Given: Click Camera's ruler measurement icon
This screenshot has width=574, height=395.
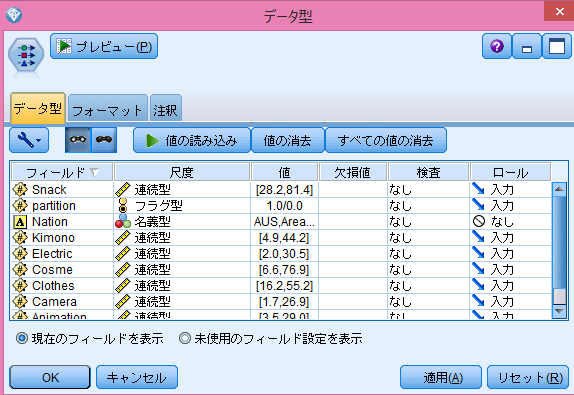Looking at the screenshot, I should [123, 302].
